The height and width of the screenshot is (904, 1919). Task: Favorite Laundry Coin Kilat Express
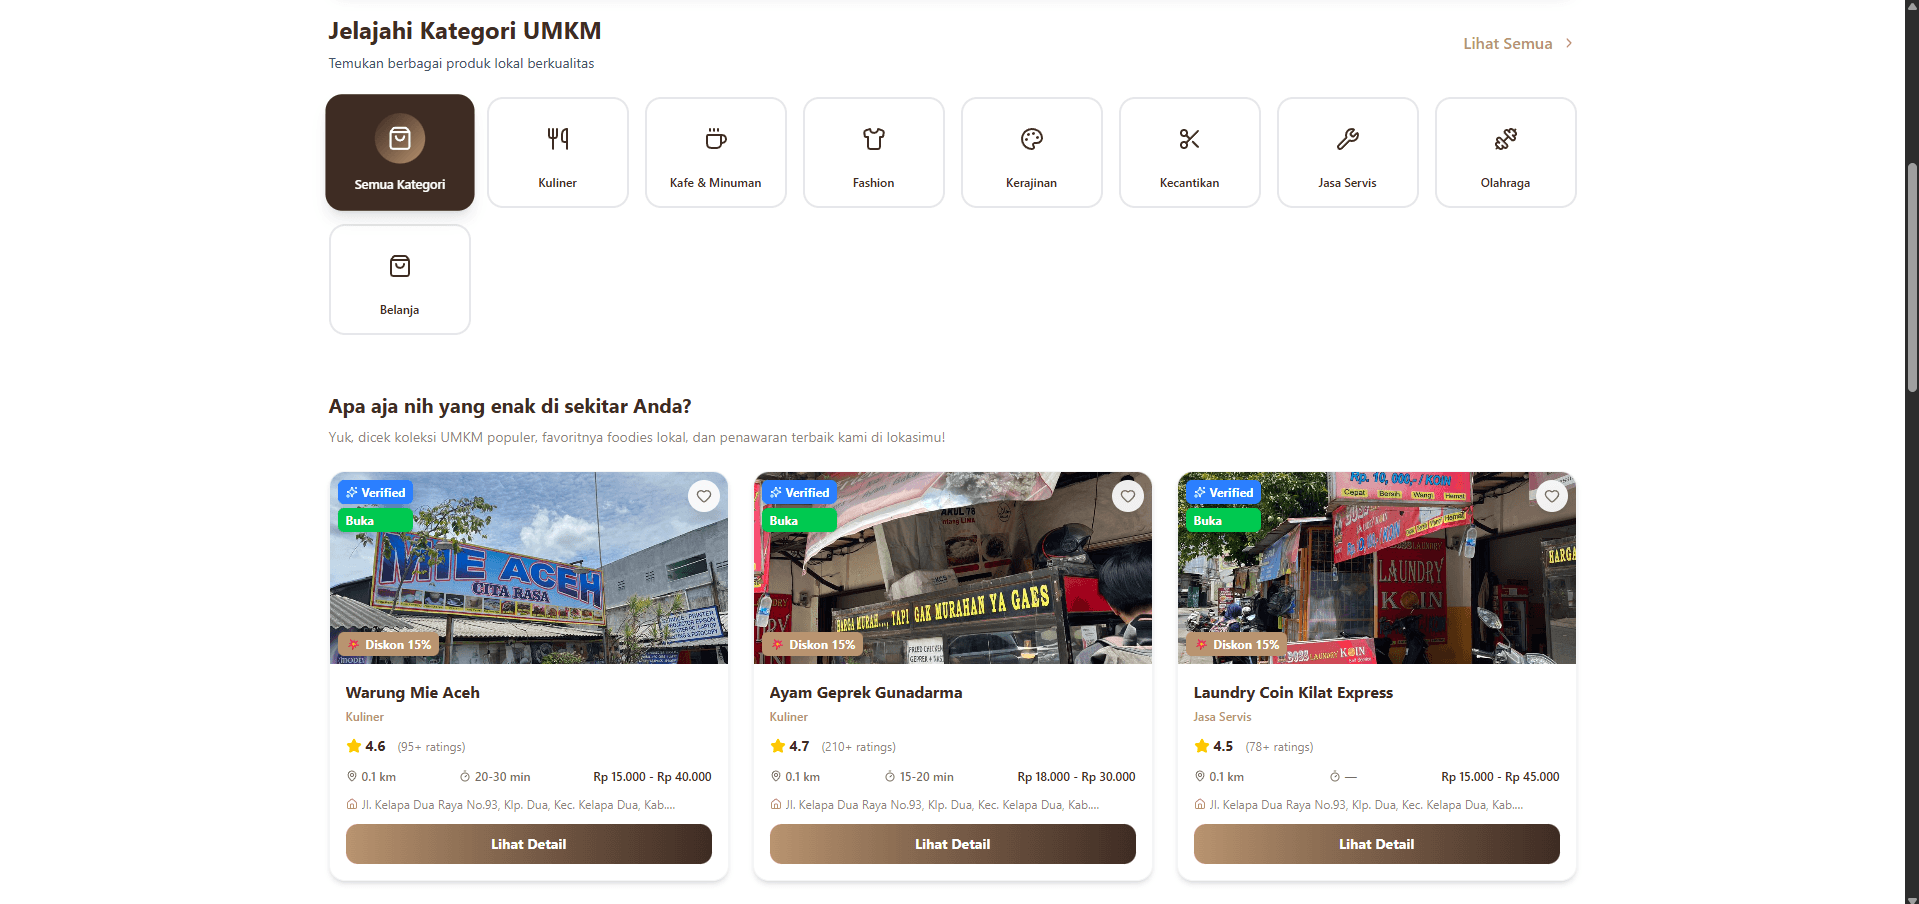click(x=1551, y=496)
